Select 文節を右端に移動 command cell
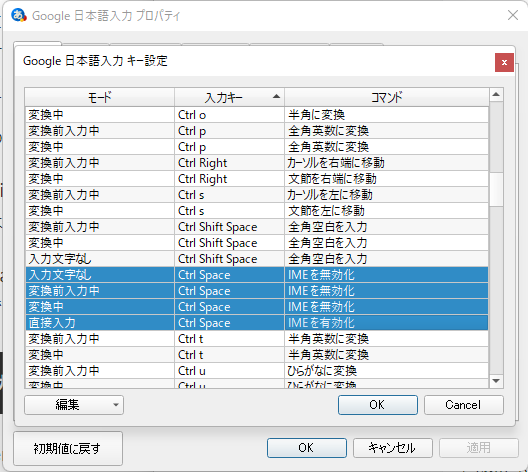528x472 pixels. pos(387,179)
